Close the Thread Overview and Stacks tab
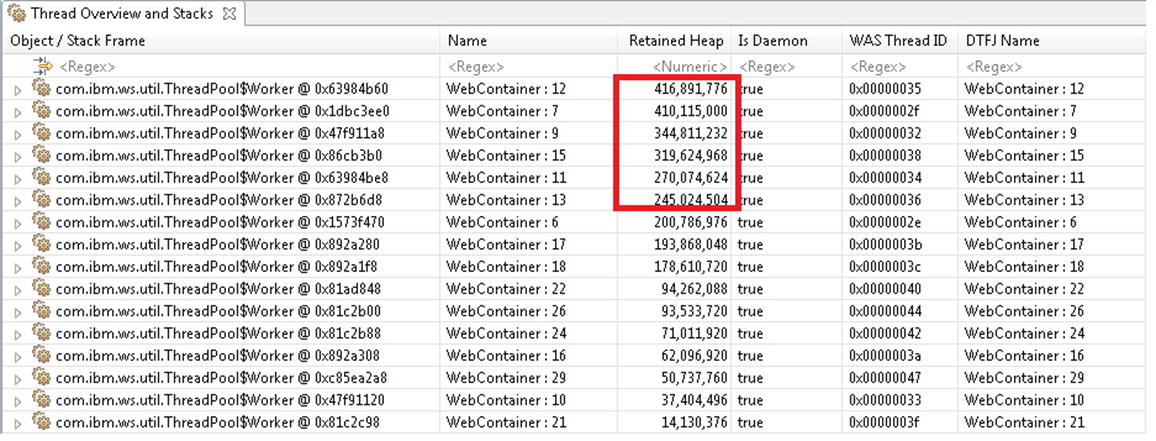The image size is (1156, 441). click(228, 14)
